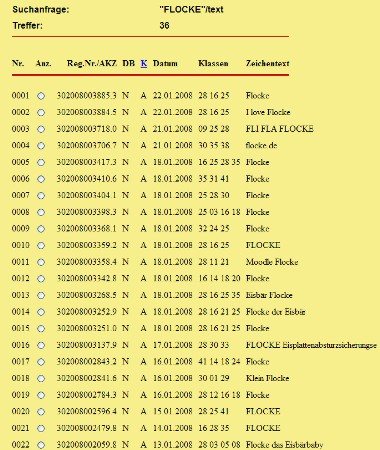
Task: Select radio button for entry 0001
Action: coord(41,96)
